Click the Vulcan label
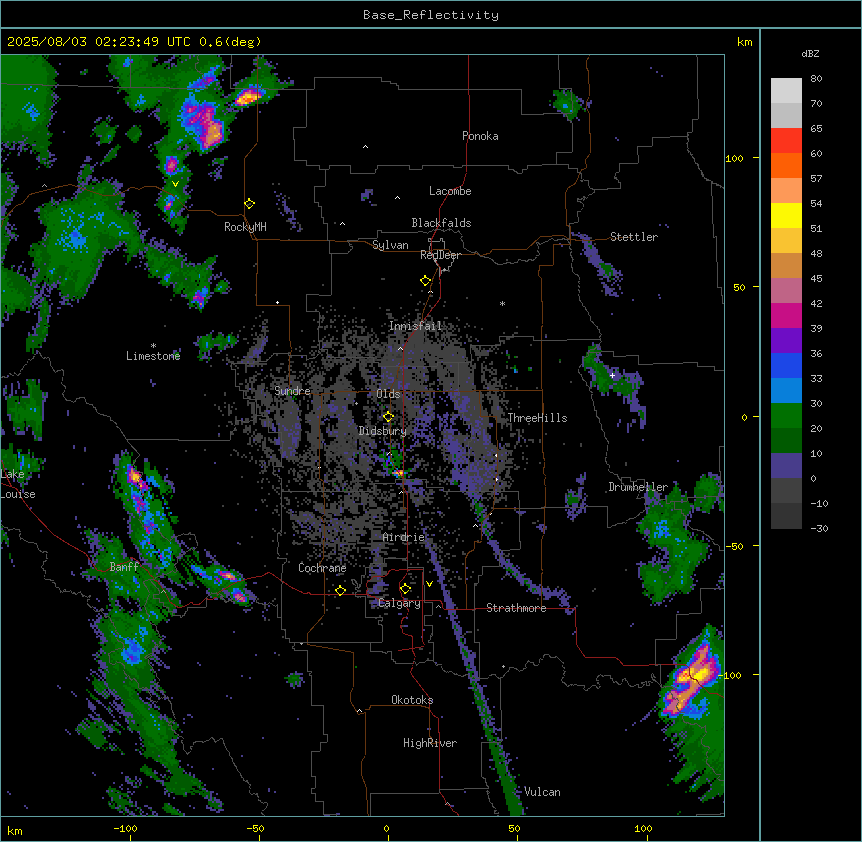This screenshot has height=842, width=862. (542, 792)
